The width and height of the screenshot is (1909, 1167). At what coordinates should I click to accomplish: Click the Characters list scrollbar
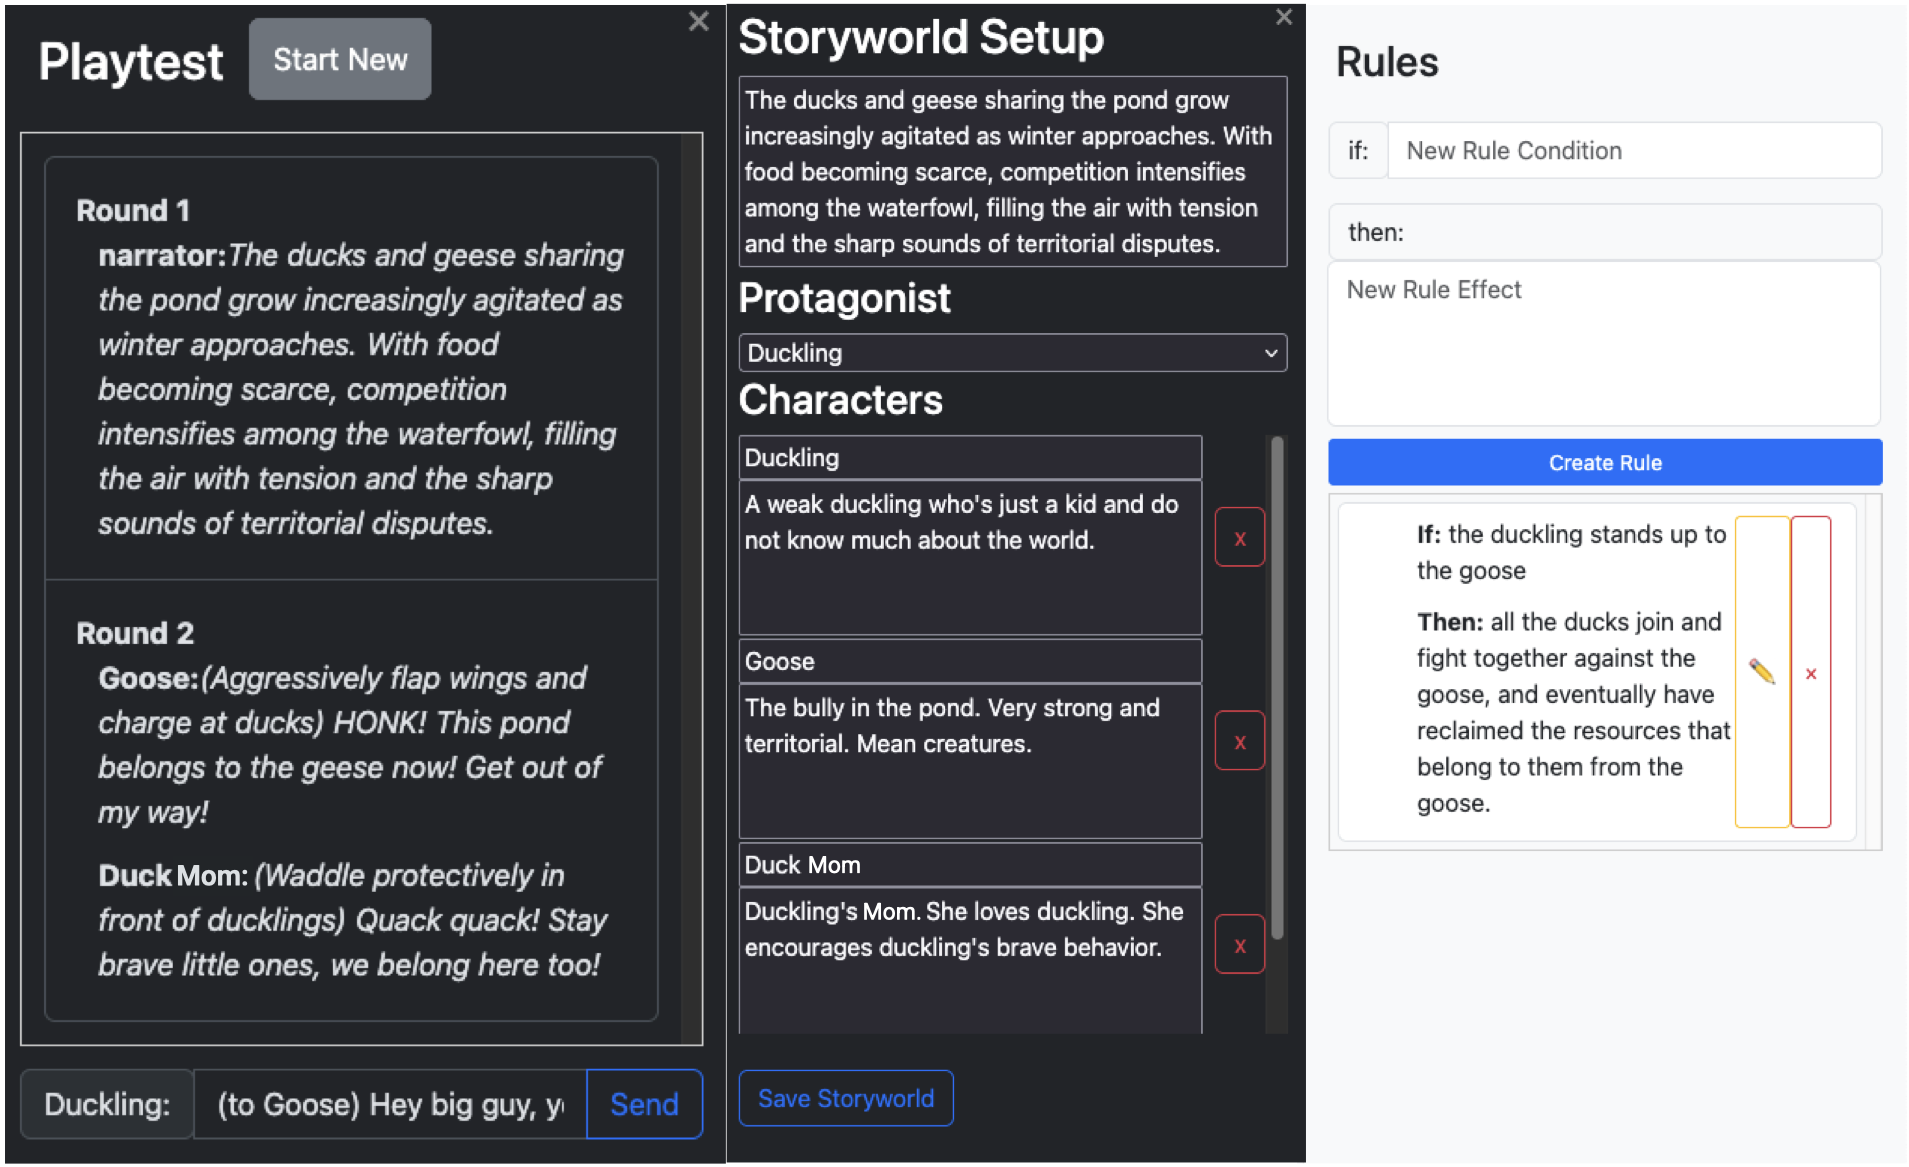1276,690
